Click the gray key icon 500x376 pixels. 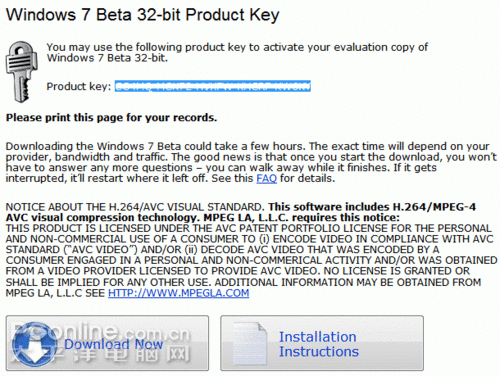[21, 71]
